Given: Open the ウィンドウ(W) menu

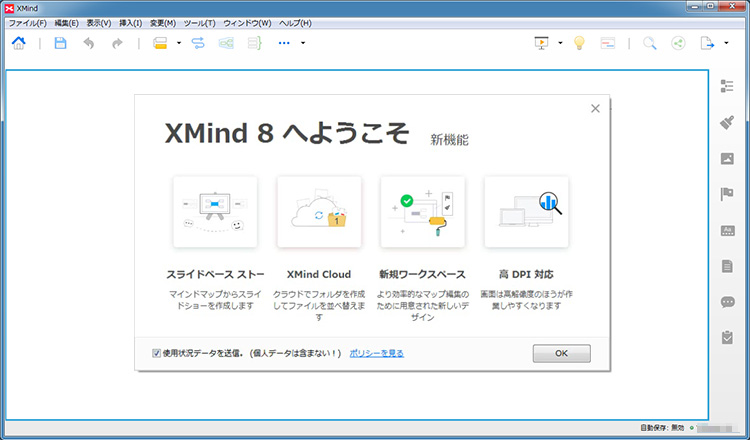Looking at the screenshot, I should tap(247, 23).
